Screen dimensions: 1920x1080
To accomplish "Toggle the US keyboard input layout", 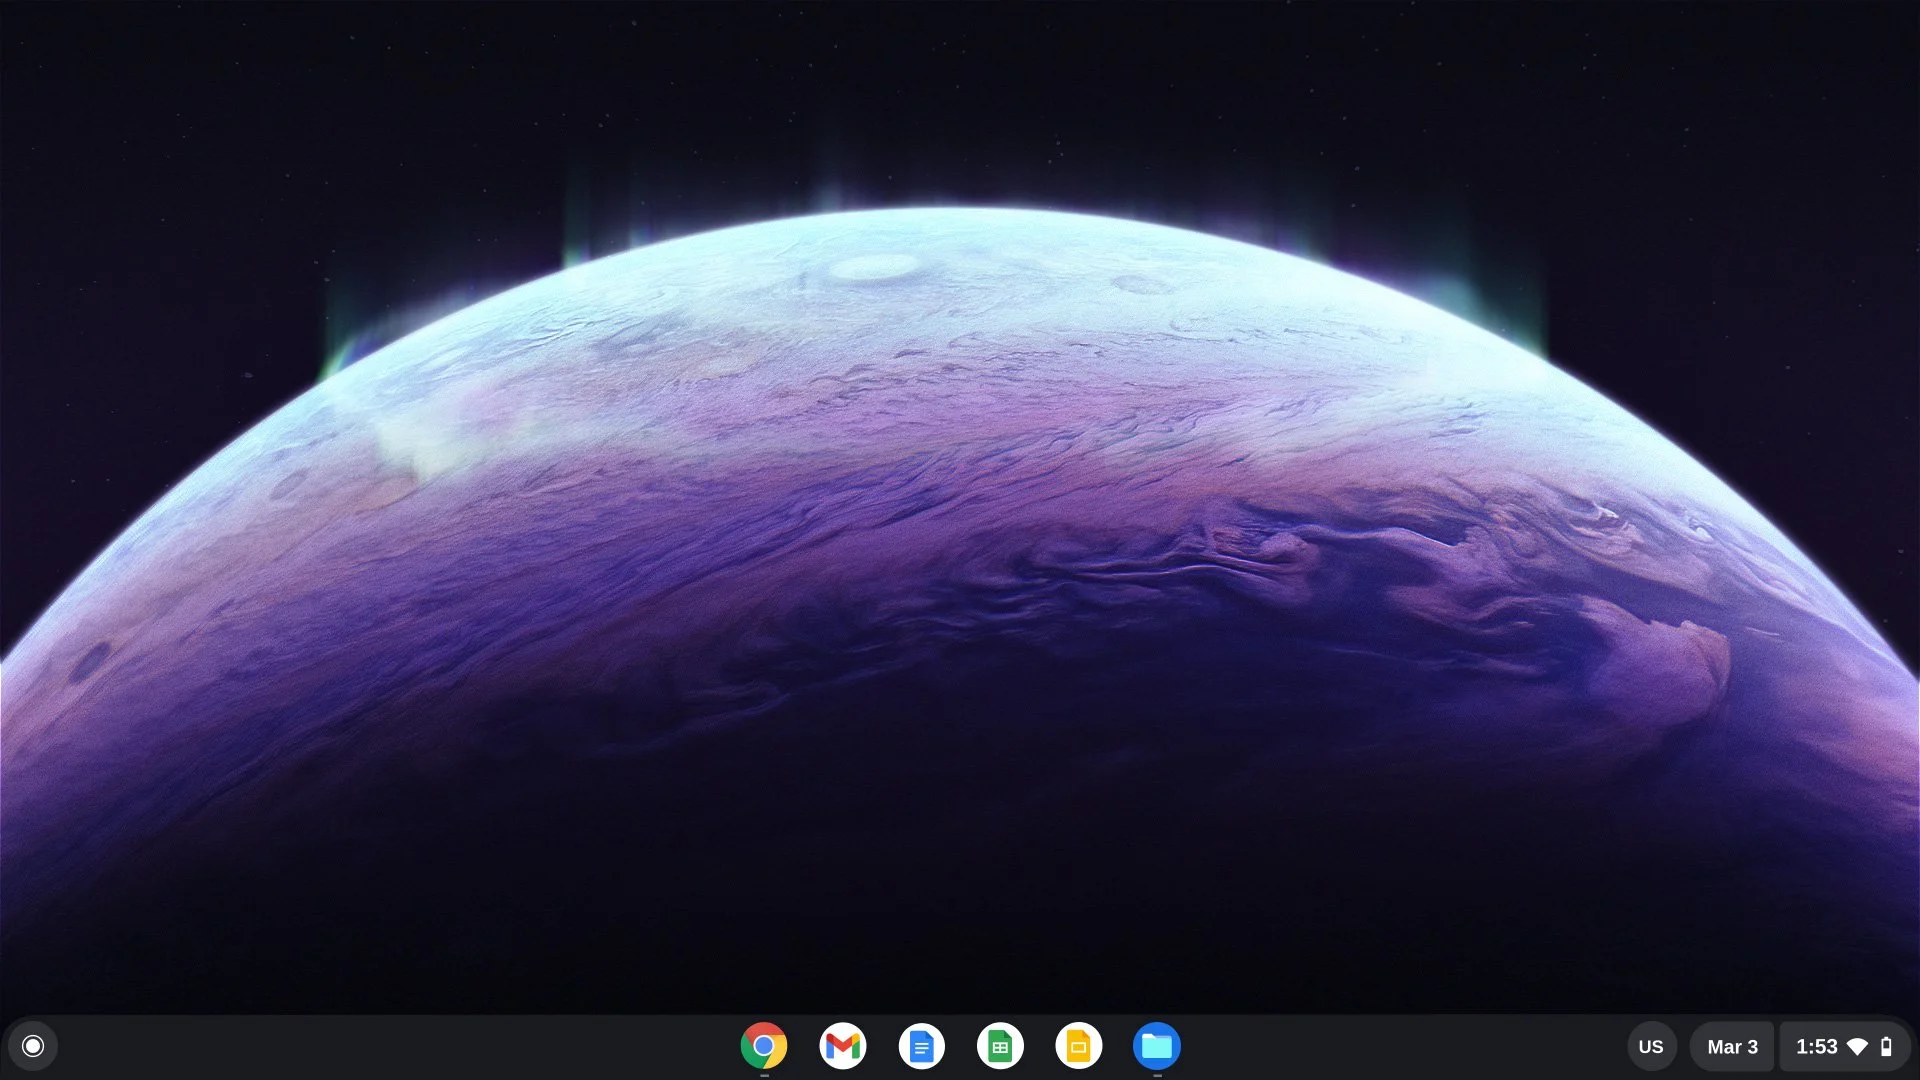I will click(x=1652, y=1046).
